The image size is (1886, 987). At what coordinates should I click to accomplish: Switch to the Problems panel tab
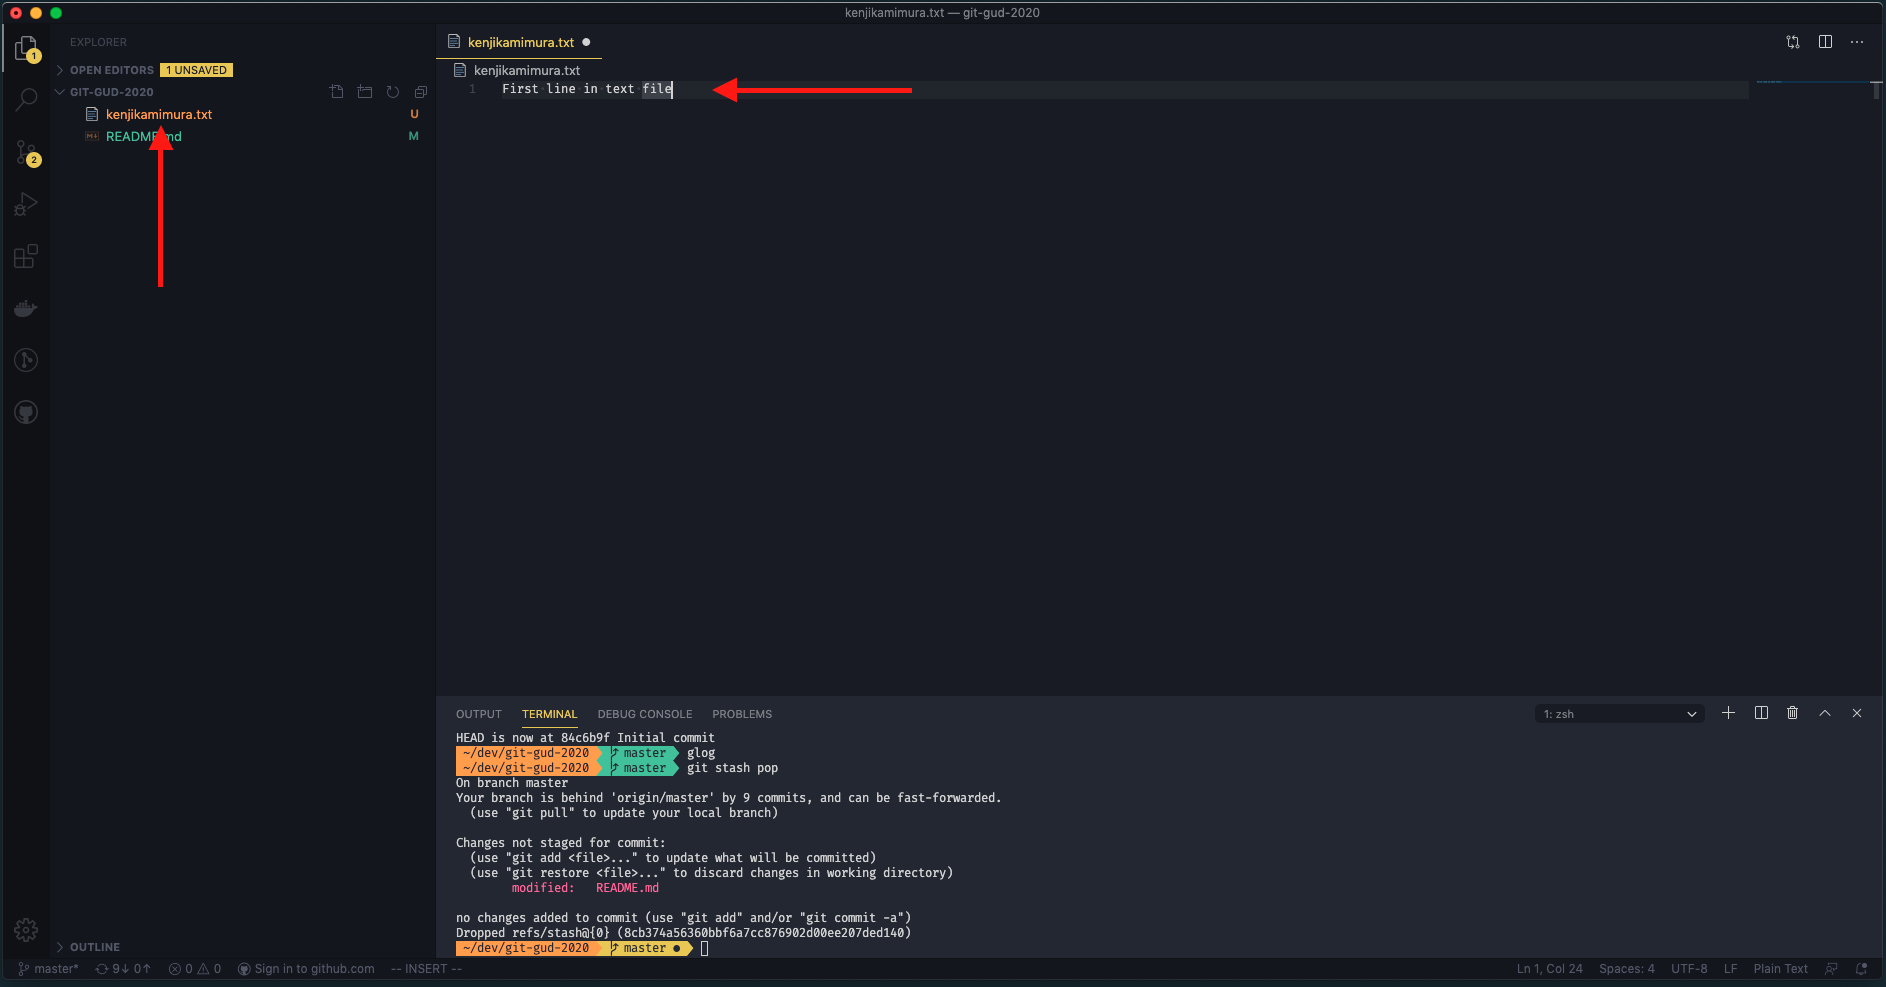tap(742, 714)
